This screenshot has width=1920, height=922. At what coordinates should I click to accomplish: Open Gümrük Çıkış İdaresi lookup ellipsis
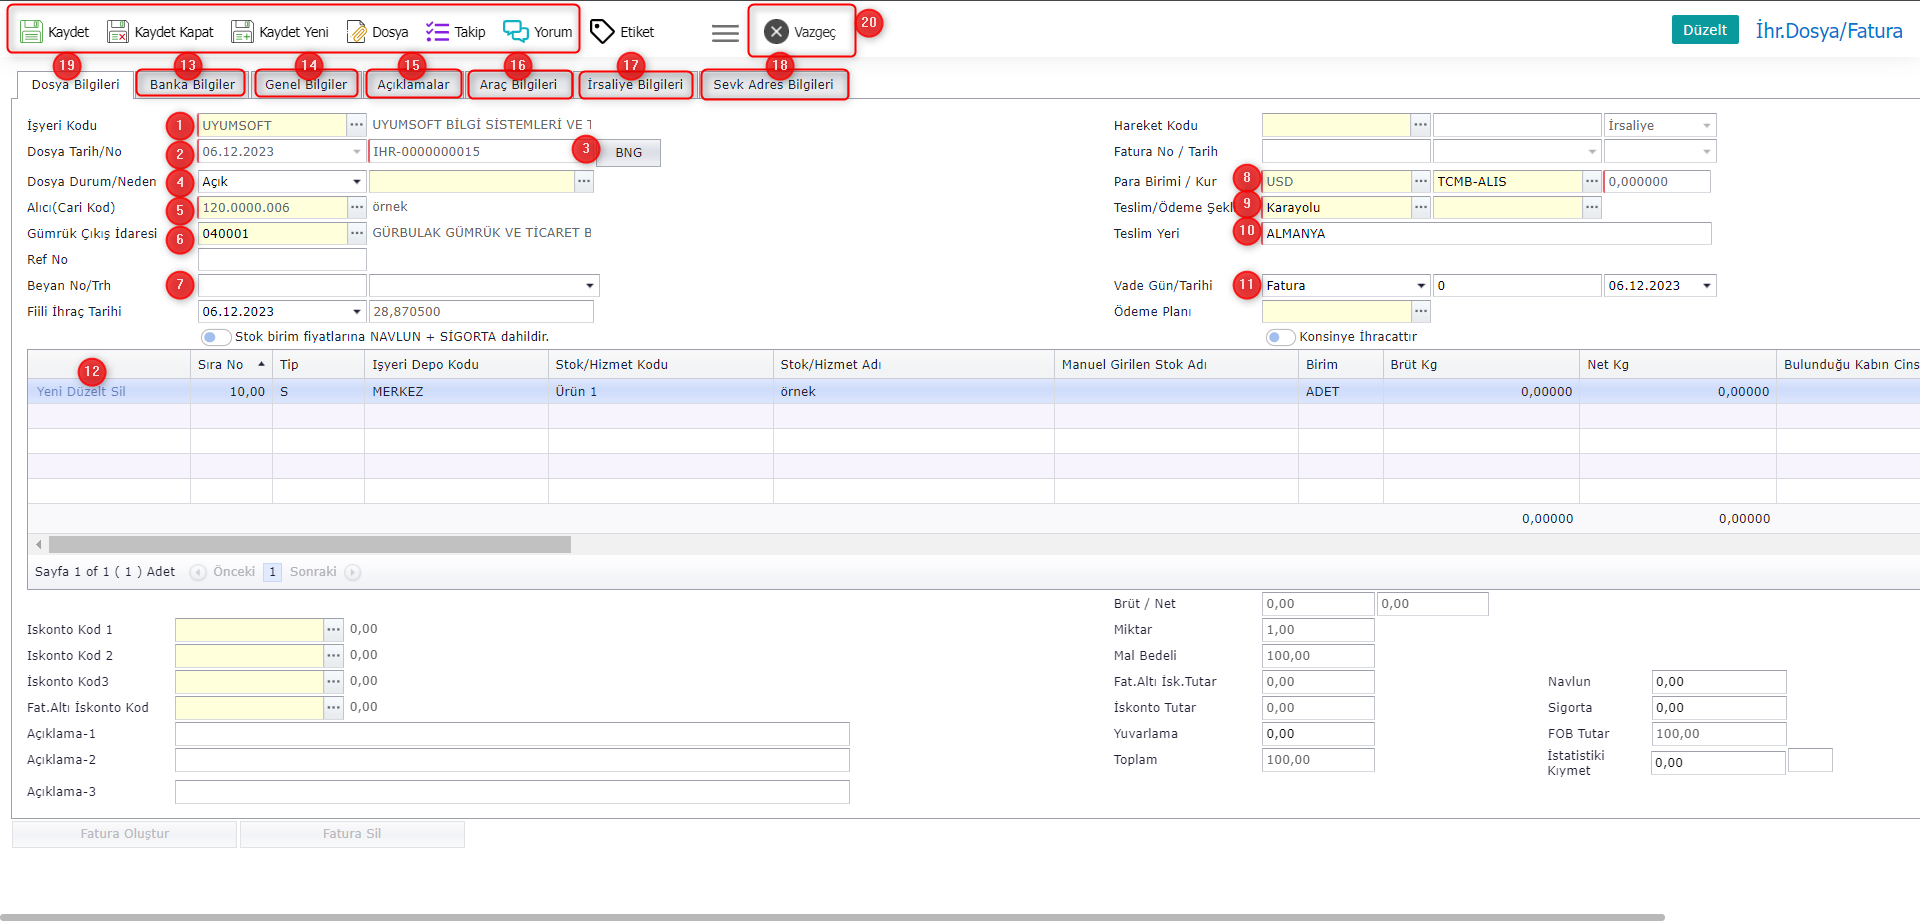[357, 233]
